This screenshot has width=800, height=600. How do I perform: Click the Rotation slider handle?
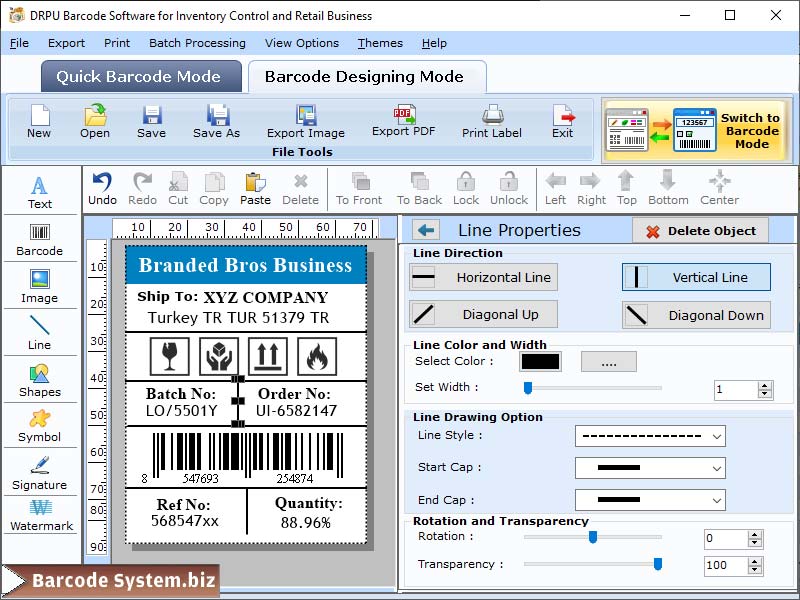[x=592, y=537]
